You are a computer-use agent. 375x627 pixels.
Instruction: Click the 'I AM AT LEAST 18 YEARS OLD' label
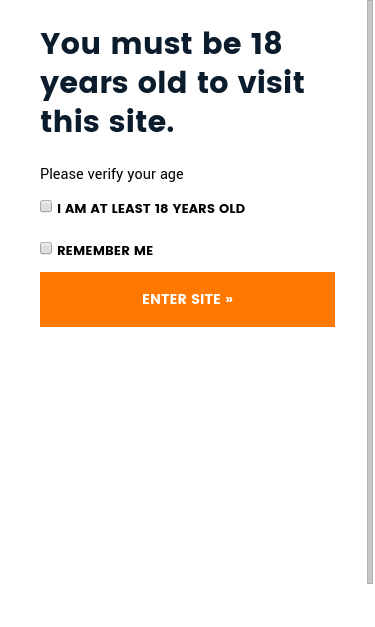[x=151, y=209]
